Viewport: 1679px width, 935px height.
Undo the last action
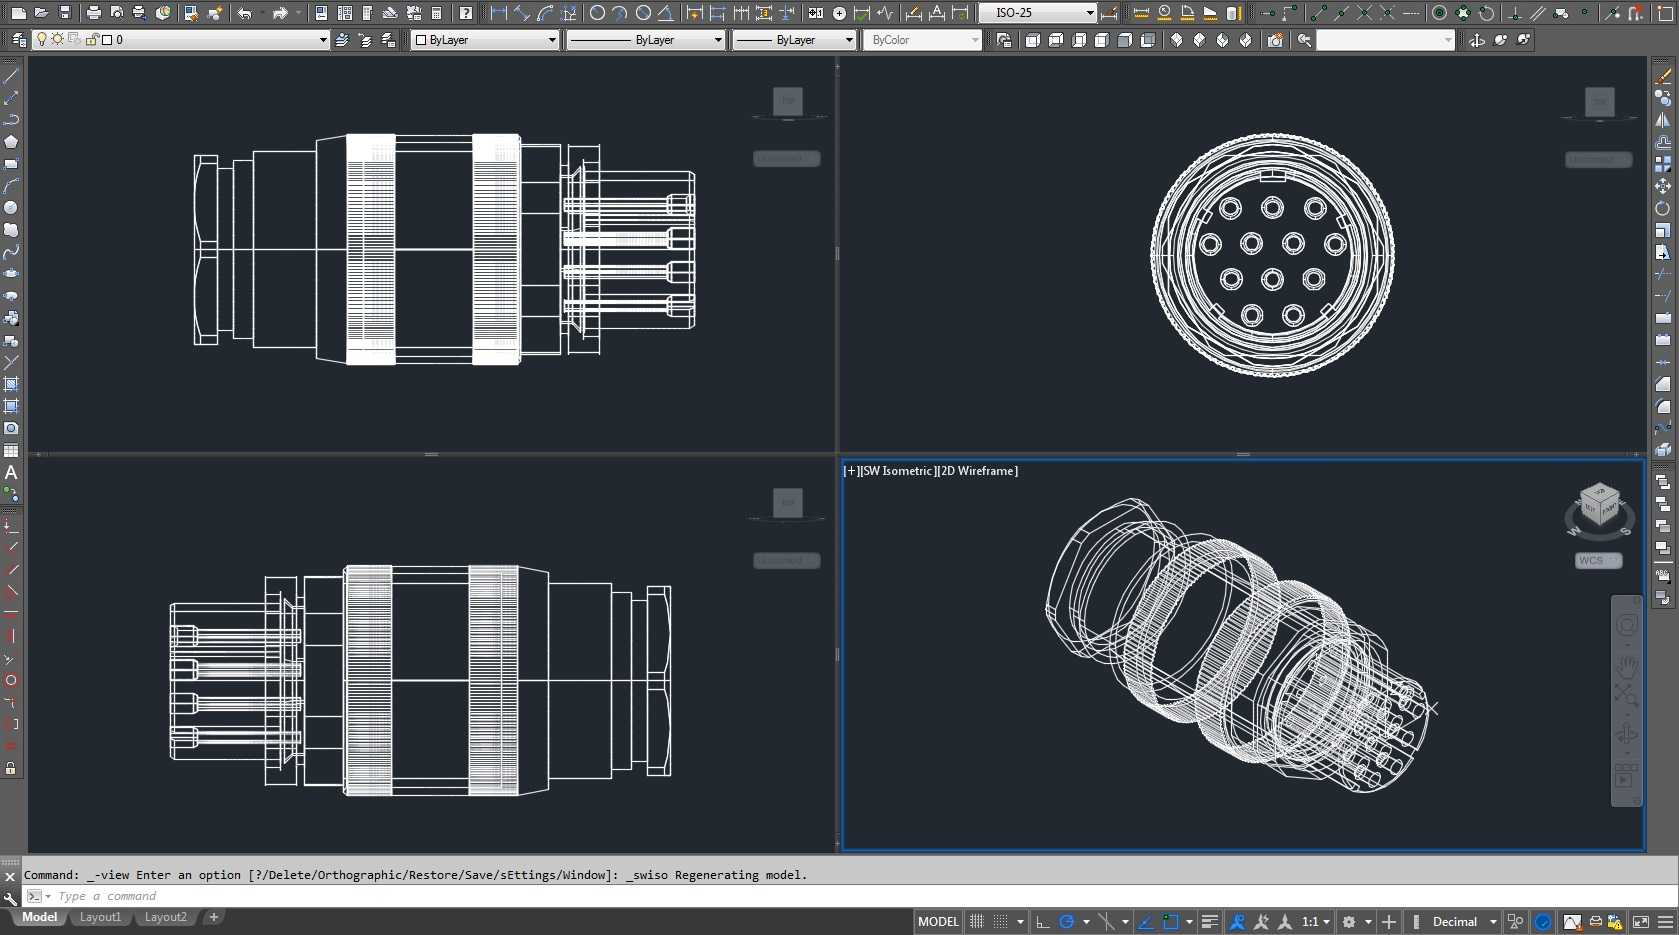[244, 13]
